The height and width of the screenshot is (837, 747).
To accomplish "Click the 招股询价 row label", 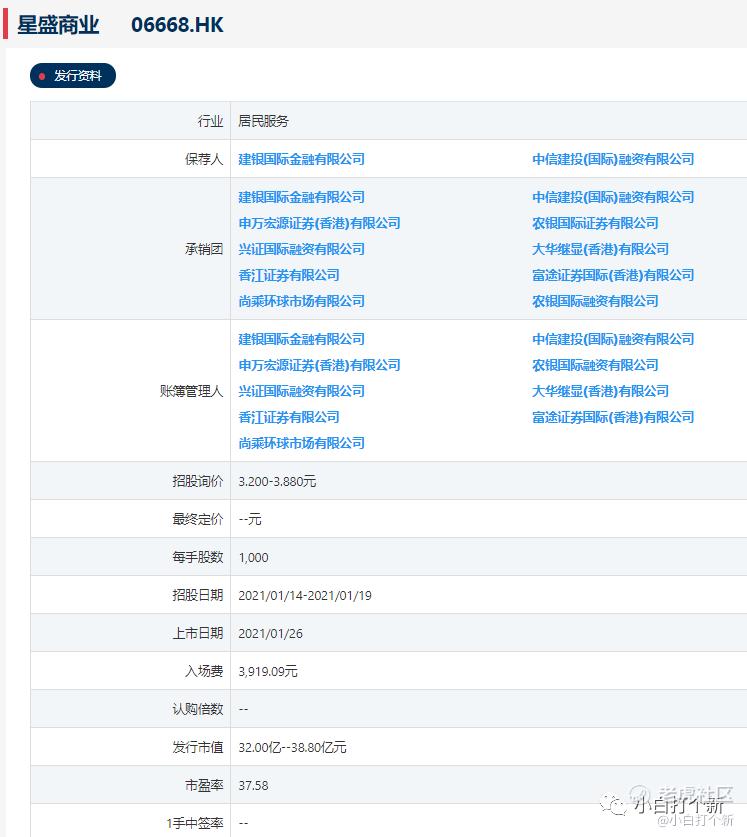I will (x=198, y=481).
